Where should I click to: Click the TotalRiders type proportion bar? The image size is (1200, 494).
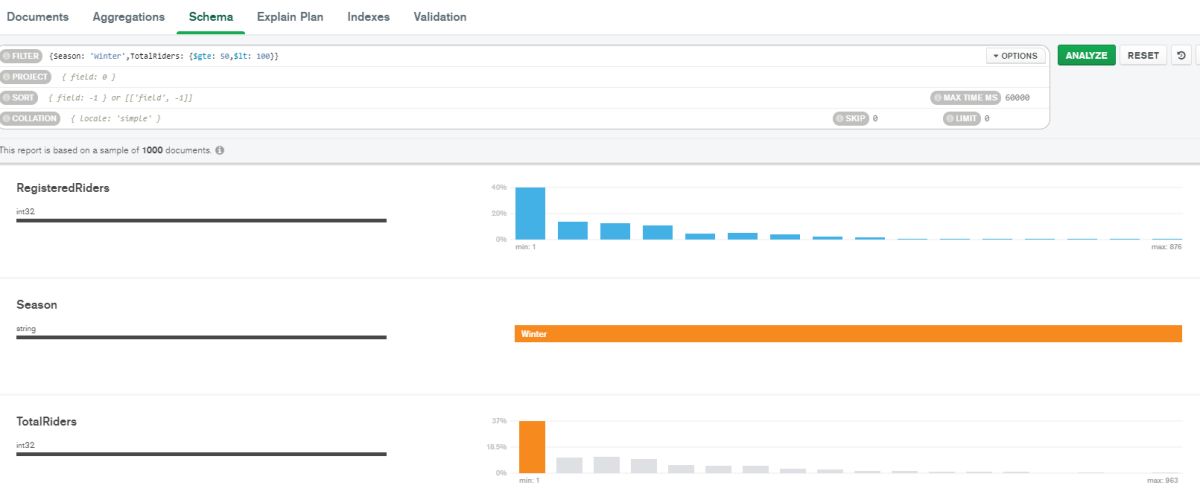pyautogui.click(x=201, y=454)
